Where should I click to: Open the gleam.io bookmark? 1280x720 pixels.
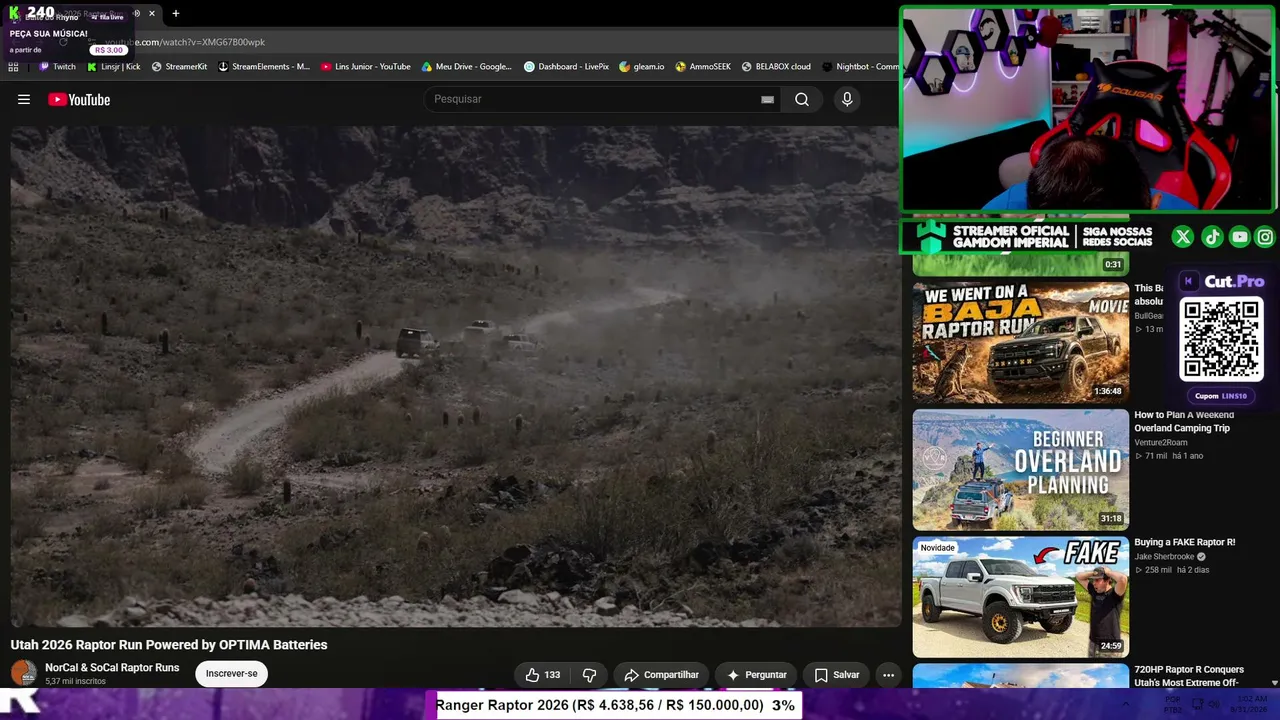pyautogui.click(x=641, y=67)
